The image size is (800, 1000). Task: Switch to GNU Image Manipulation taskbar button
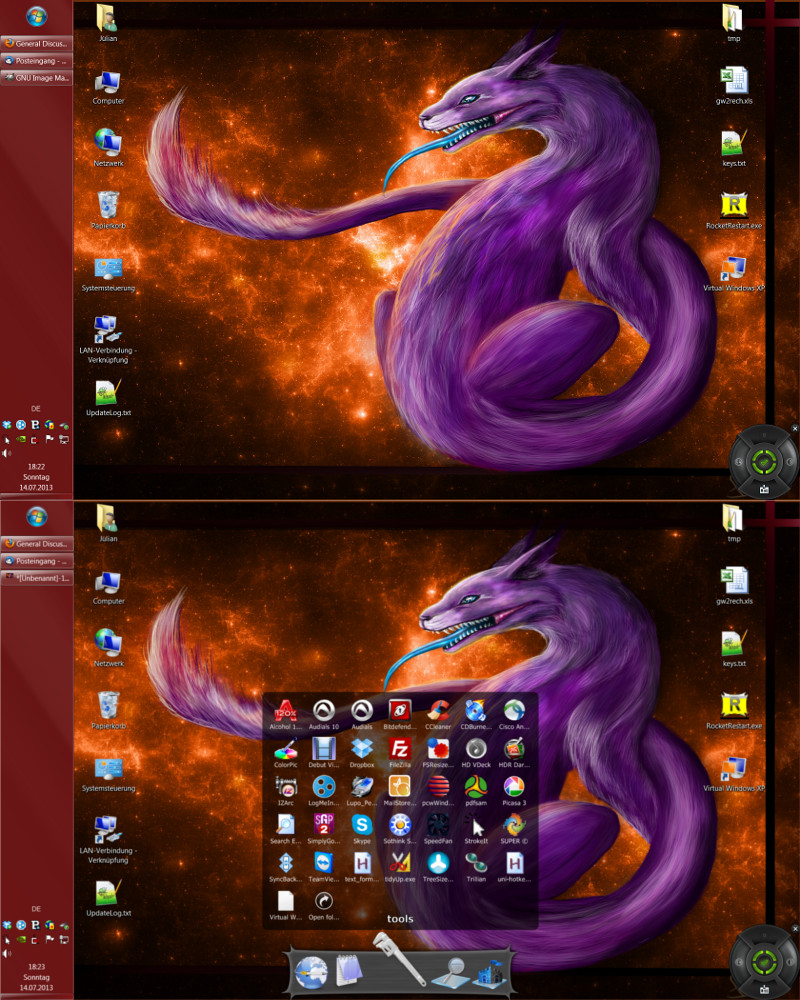37,77
